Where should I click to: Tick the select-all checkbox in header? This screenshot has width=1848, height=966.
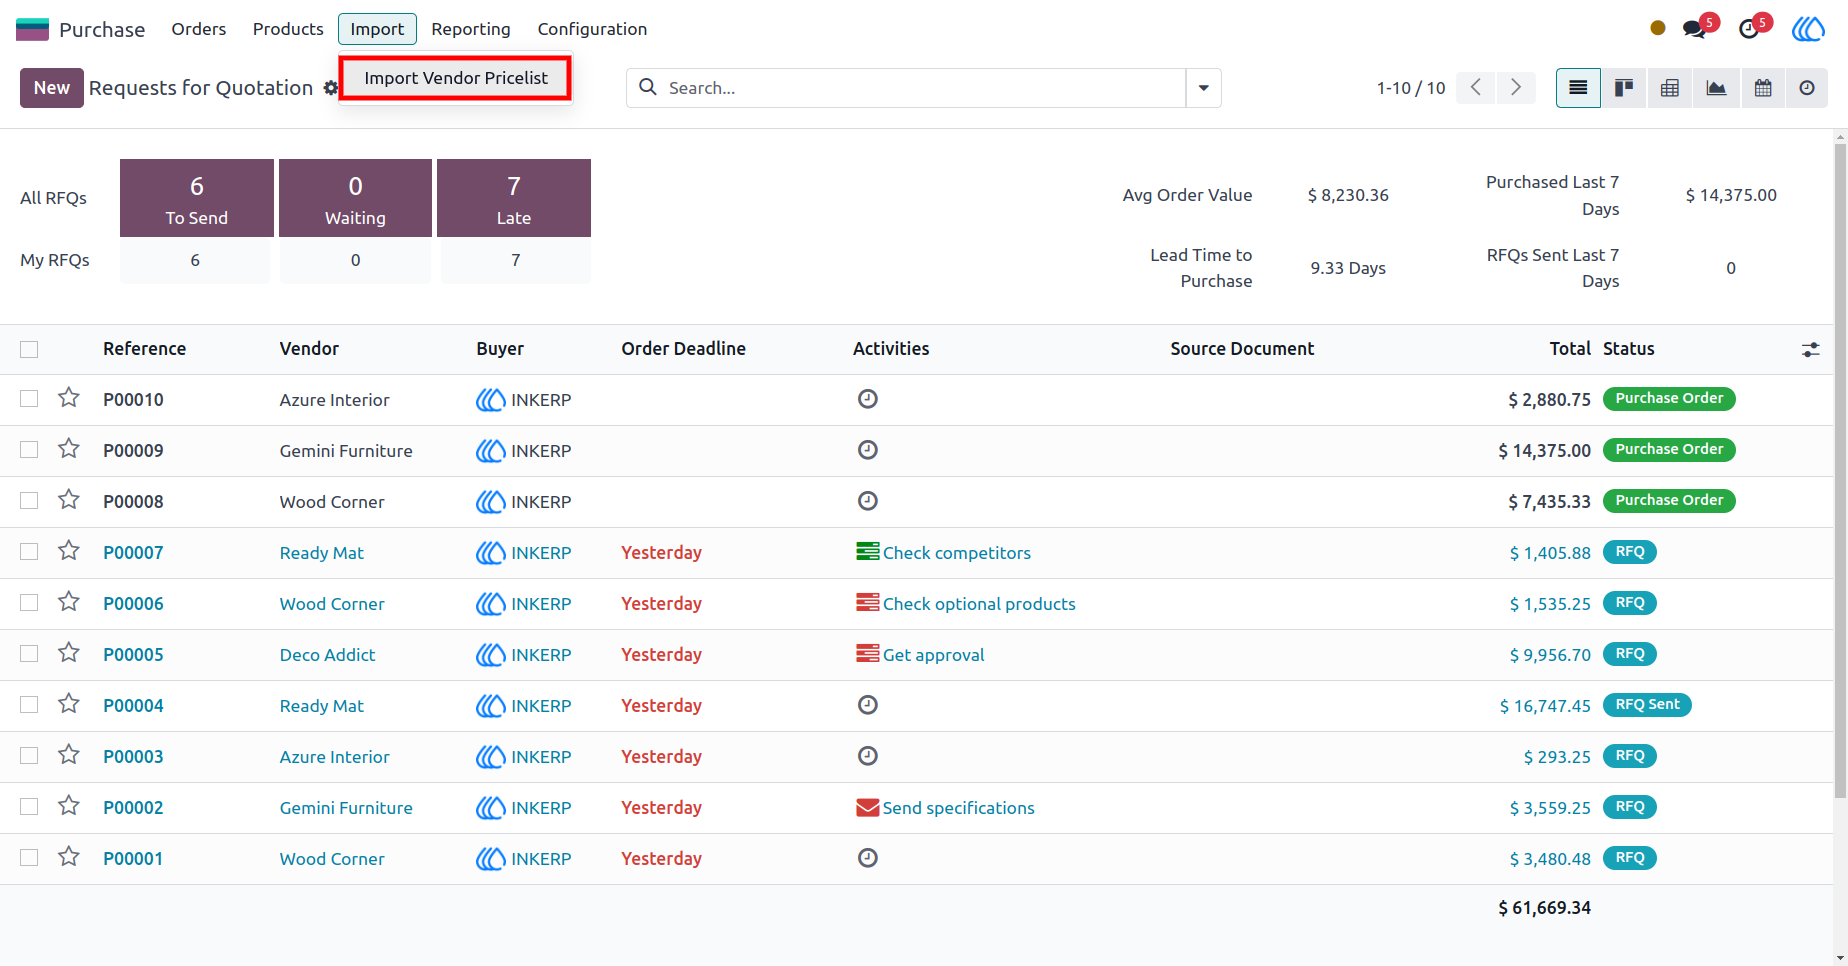pos(29,349)
